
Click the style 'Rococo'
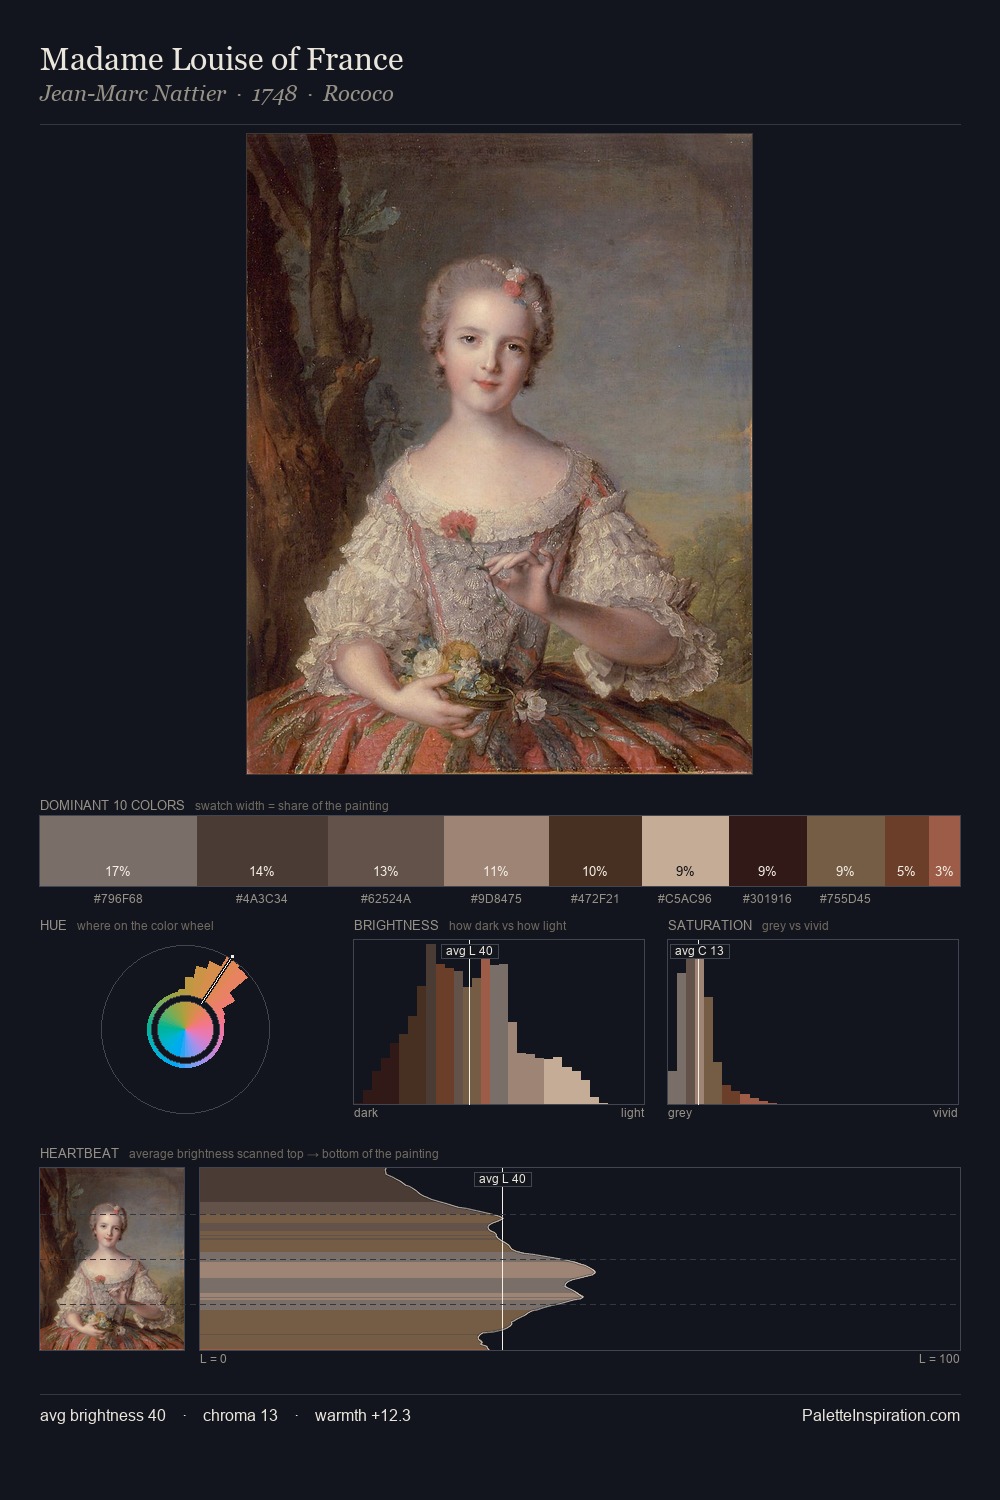click(358, 94)
